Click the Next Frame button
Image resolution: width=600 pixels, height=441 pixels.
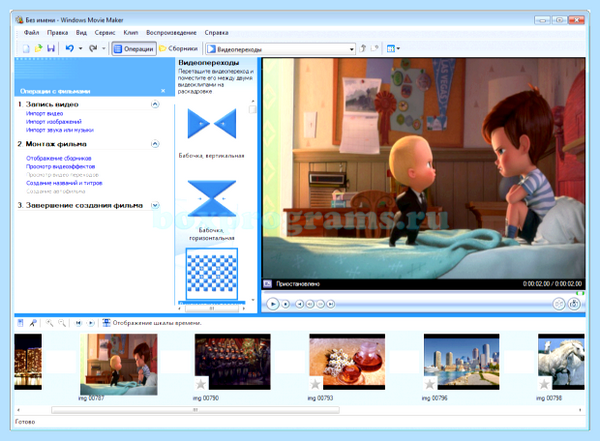tap(320, 304)
